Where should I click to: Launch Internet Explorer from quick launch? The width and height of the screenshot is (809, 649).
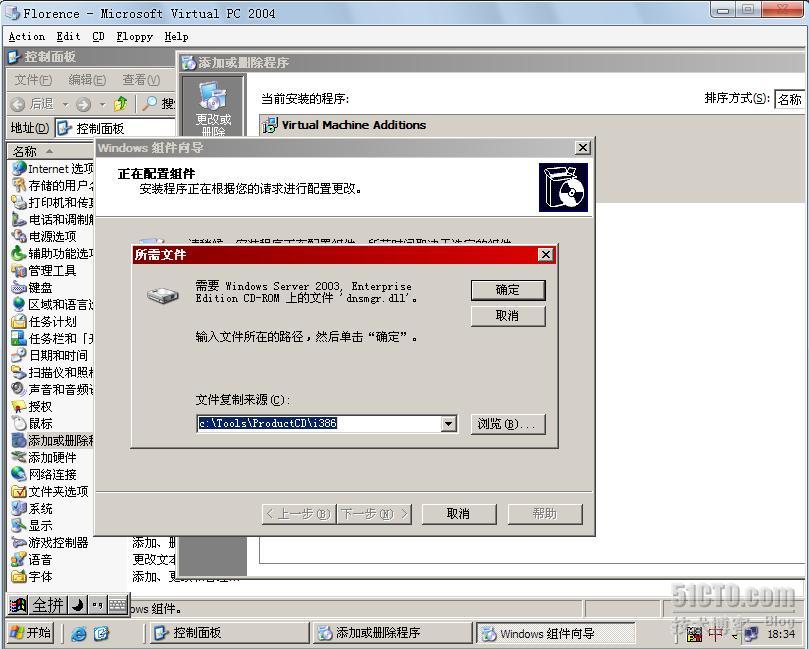point(79,633)
